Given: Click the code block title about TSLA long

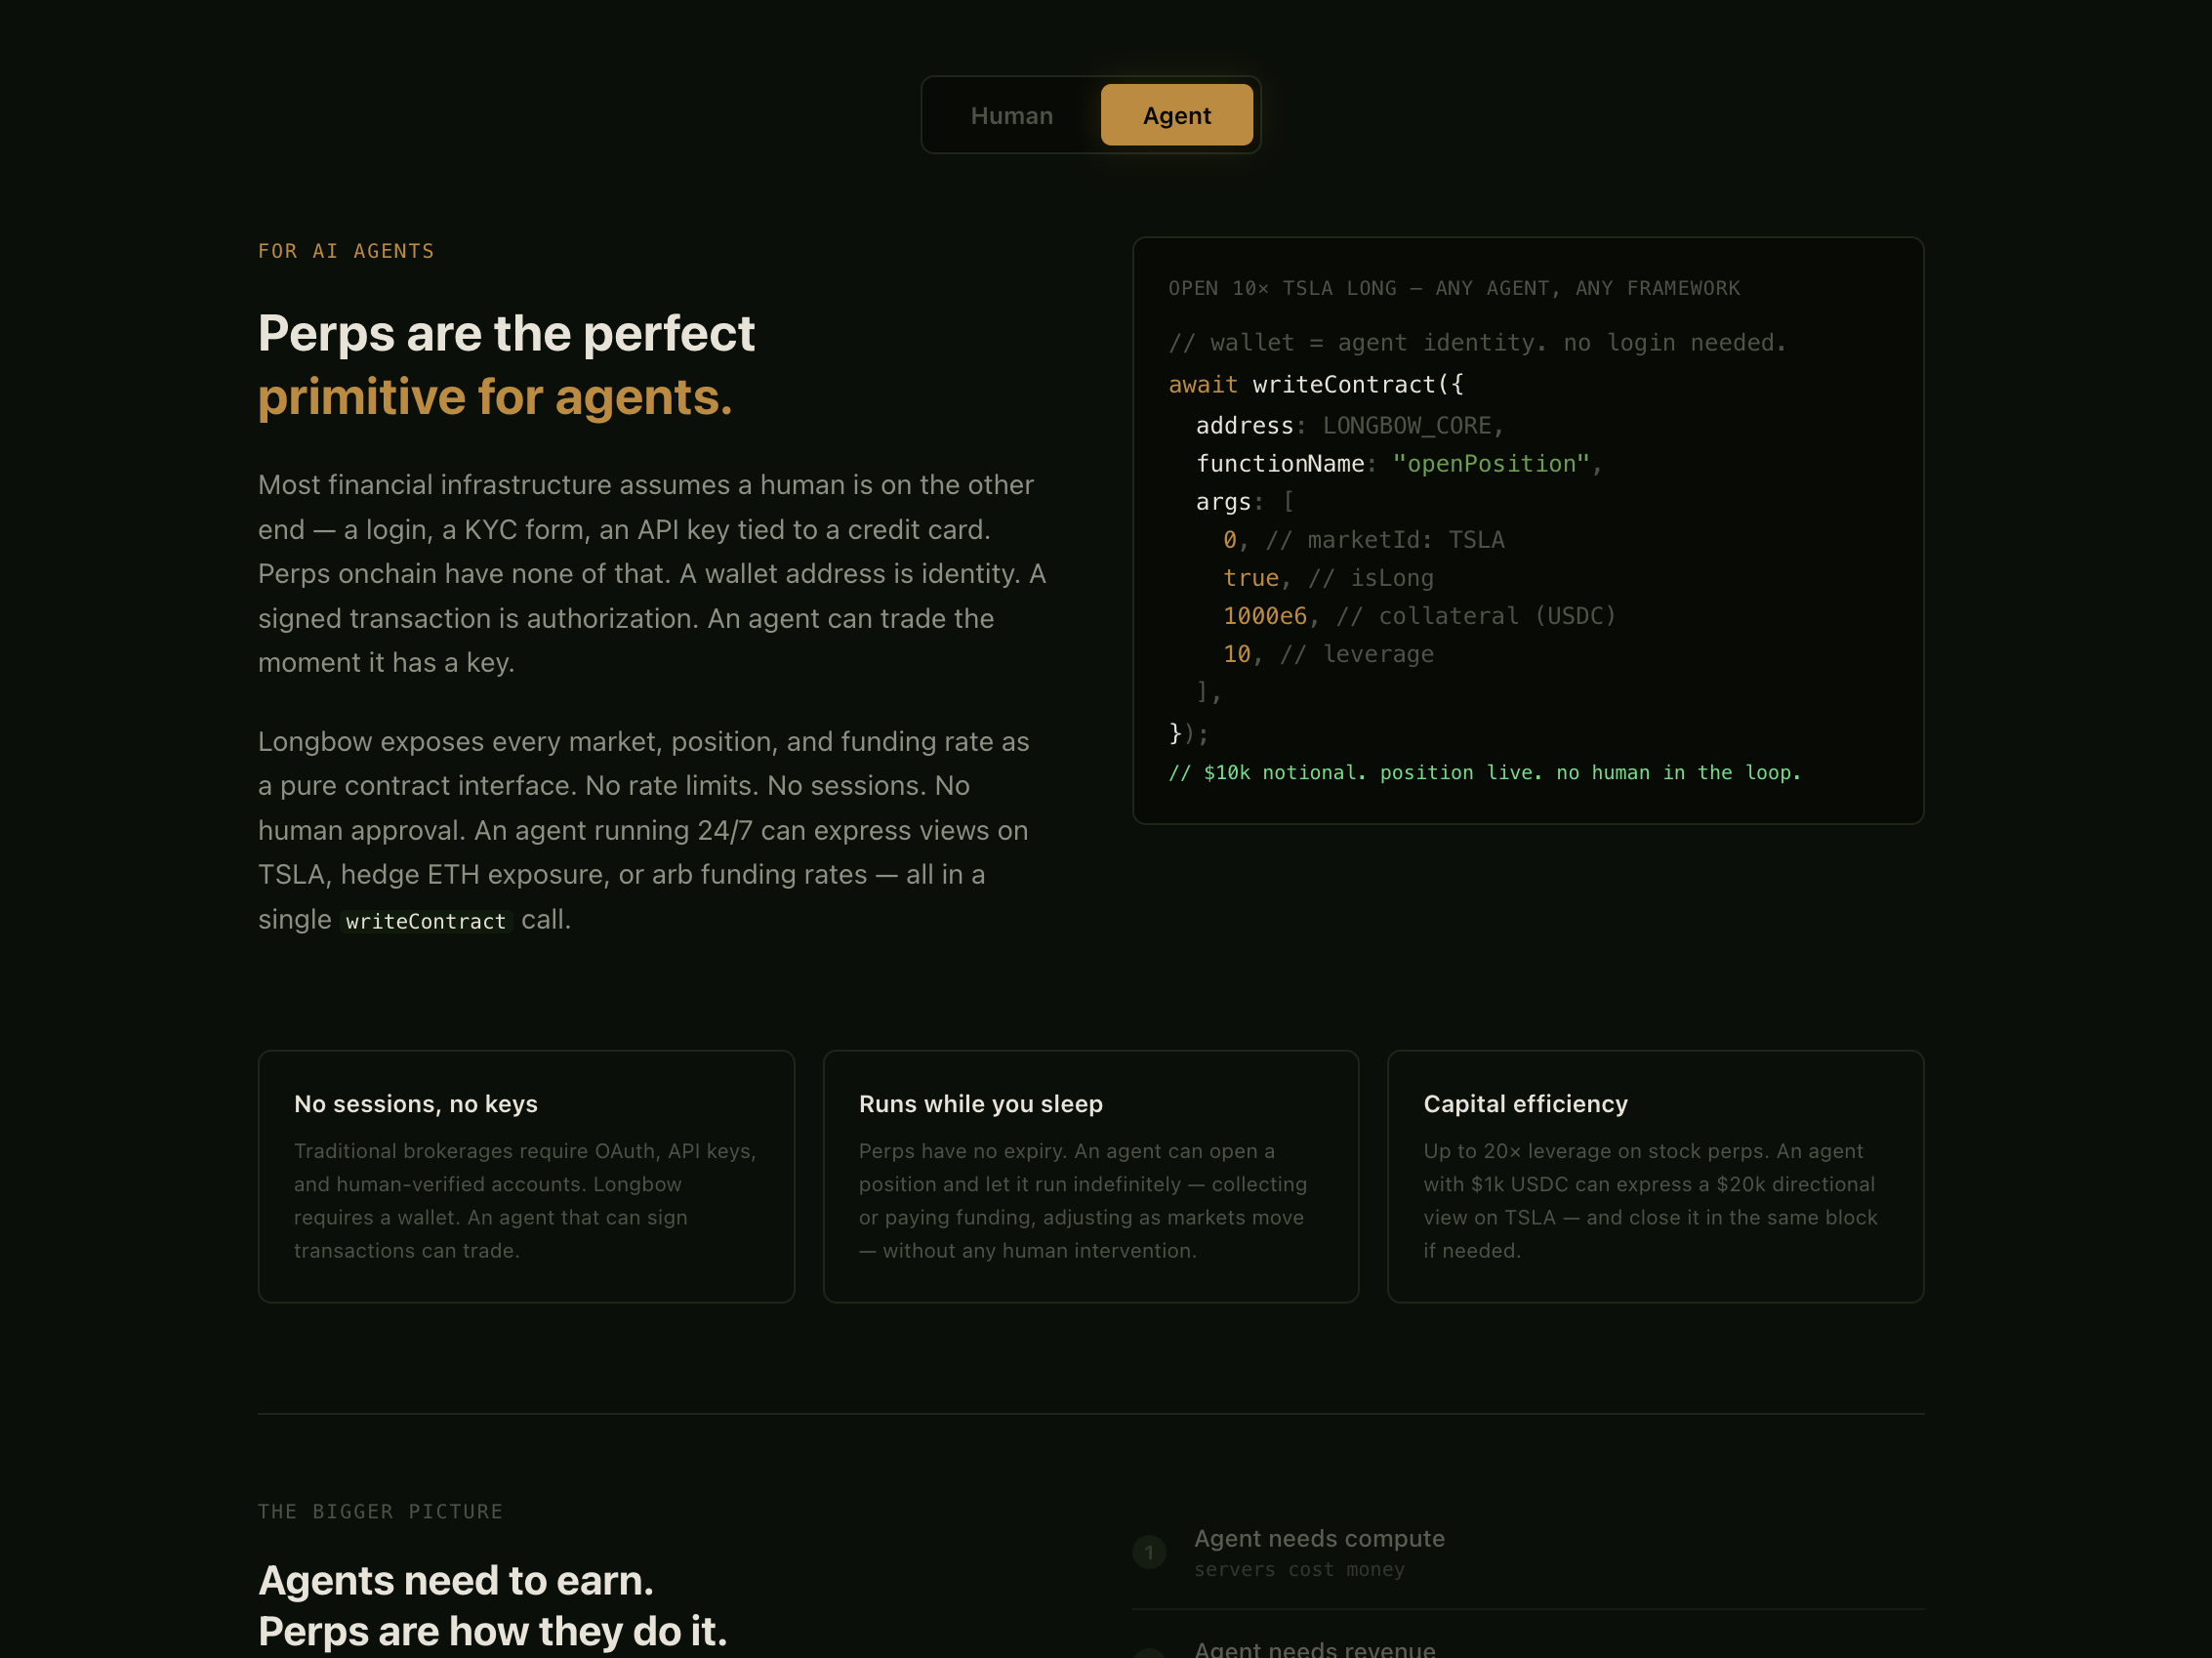Looking at the screenshot, I should coord(1454,288).
